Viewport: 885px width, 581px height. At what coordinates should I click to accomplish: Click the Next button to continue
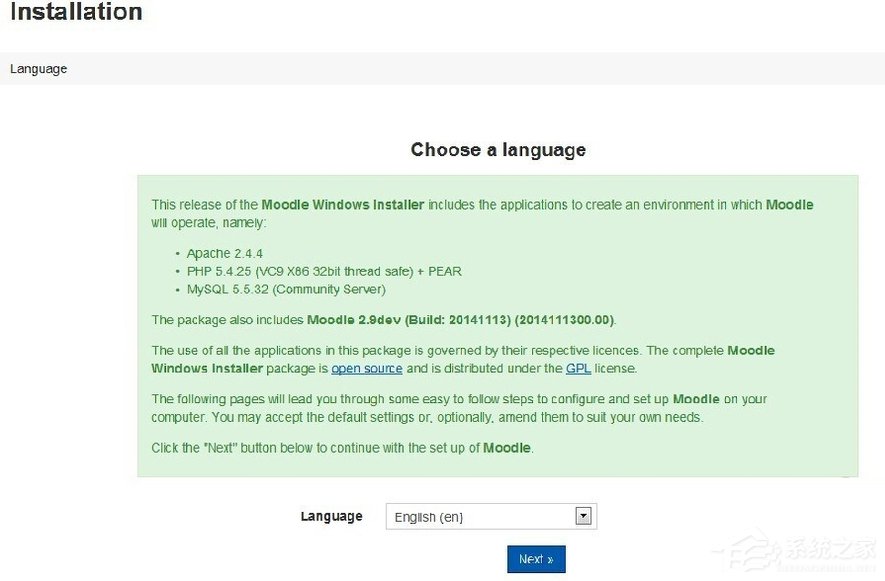click(535, 559)
